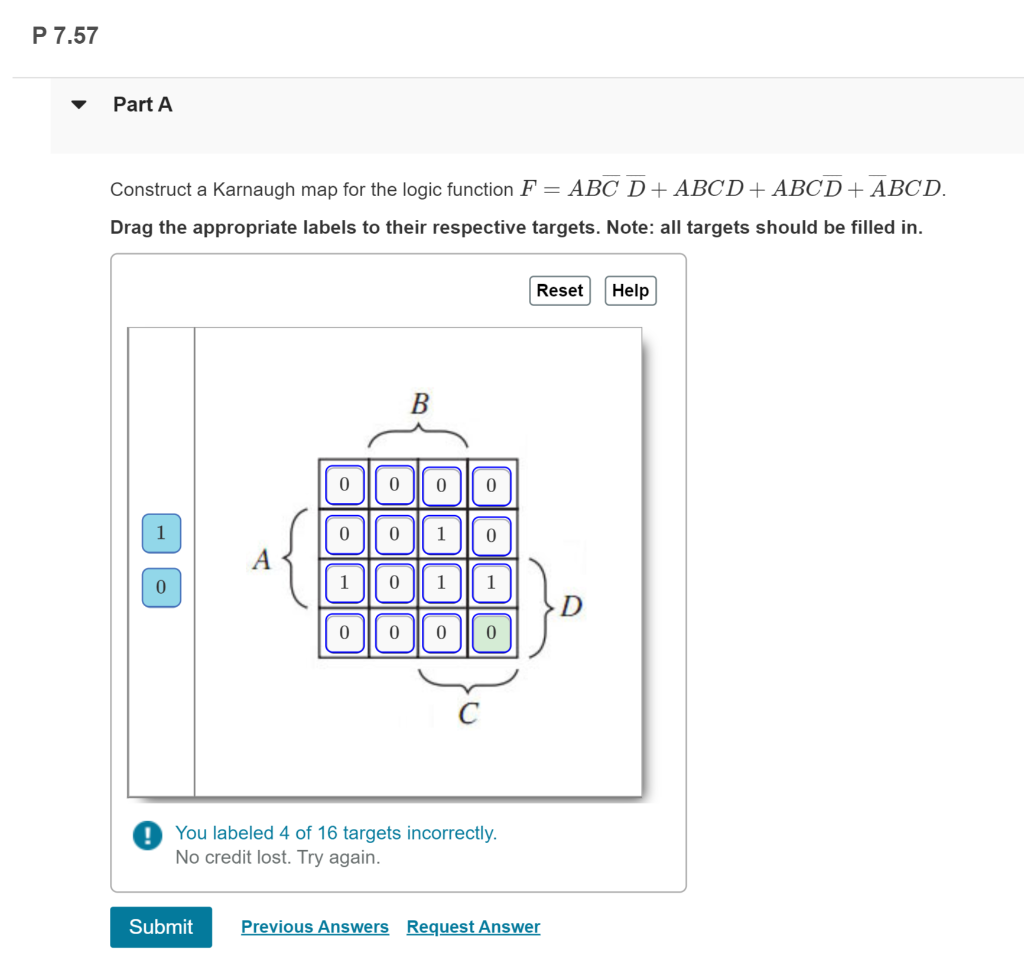Click the green-highlighted cell in the K-map
The width and height of the screenshot is (1024, 979).
click(x=490, y=632)
